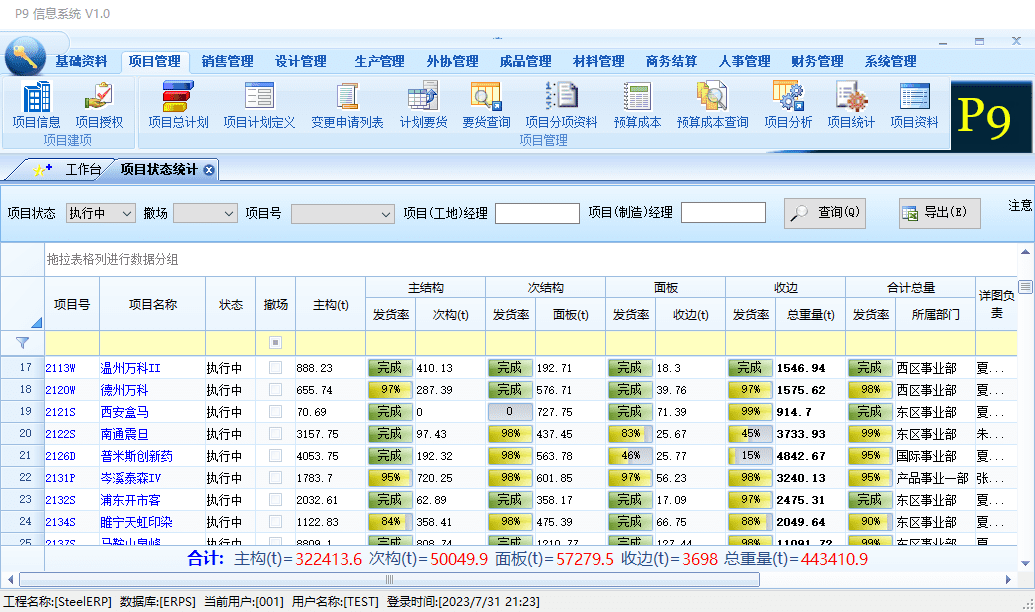Screen dimensions: 1035x612
Task: Open the 要货查询 tool
Action: 486,105
